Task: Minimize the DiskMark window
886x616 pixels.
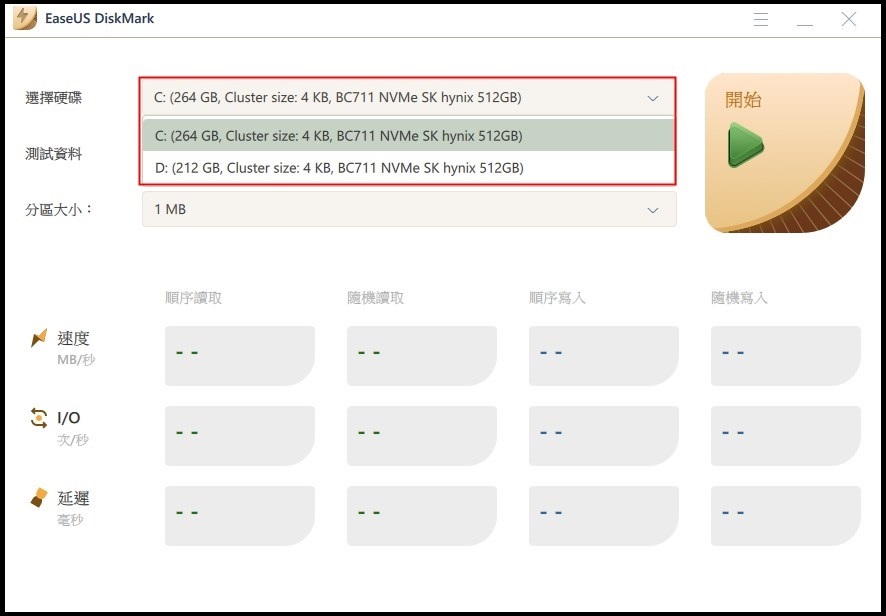Action: (804, 20)
